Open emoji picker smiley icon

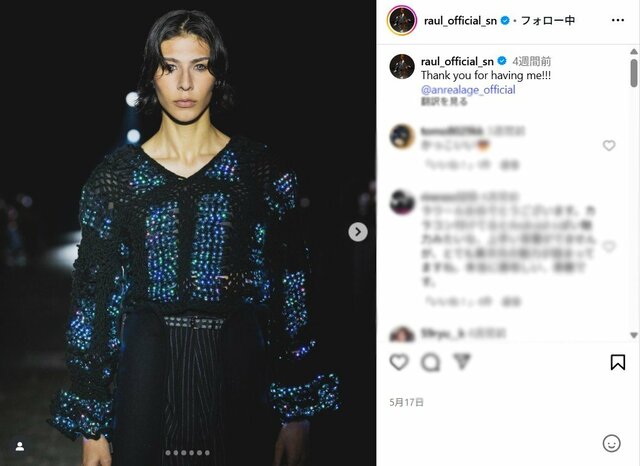(x=611, y=443)
